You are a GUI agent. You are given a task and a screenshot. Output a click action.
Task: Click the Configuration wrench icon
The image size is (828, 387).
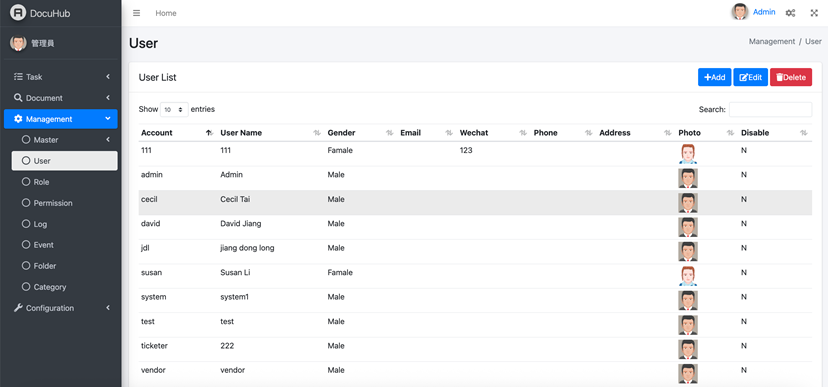(18, 308)
